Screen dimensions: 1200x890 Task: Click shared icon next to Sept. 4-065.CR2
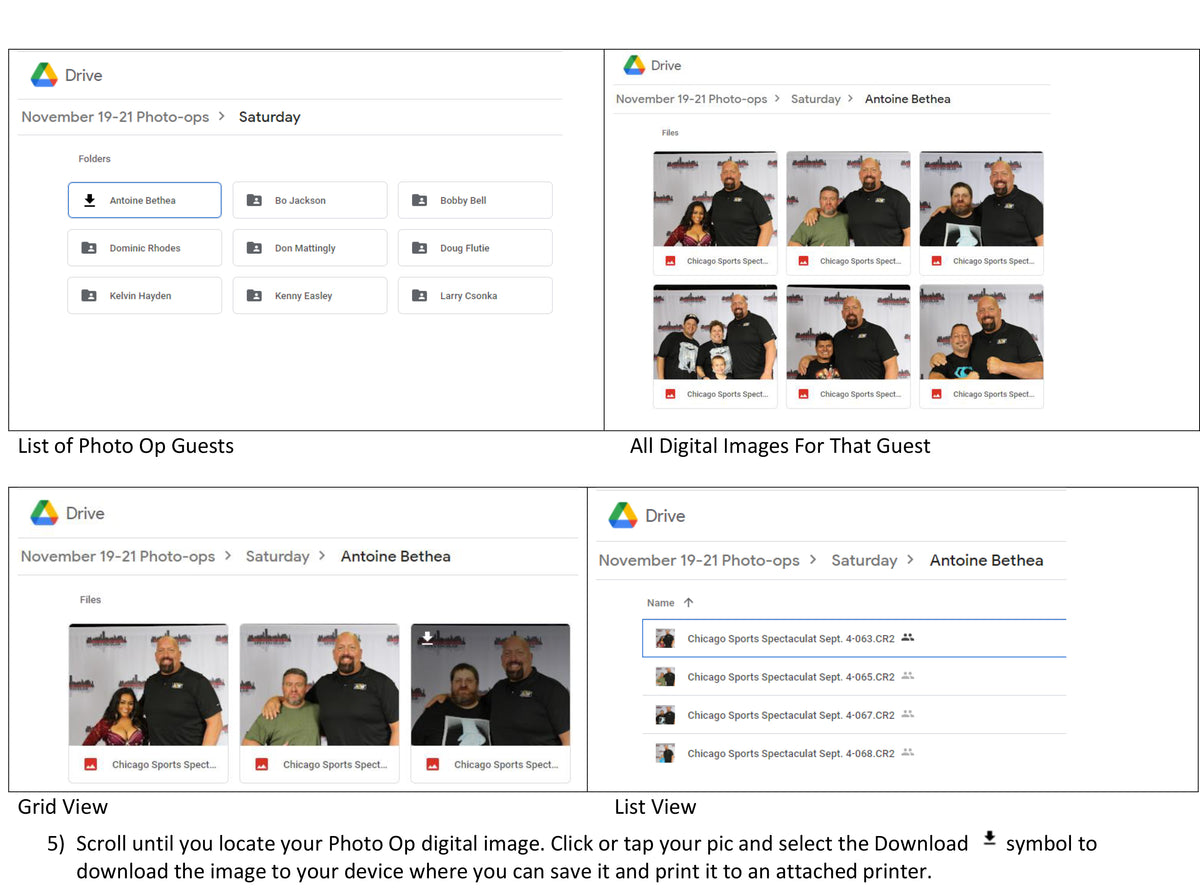coord(908,676)
